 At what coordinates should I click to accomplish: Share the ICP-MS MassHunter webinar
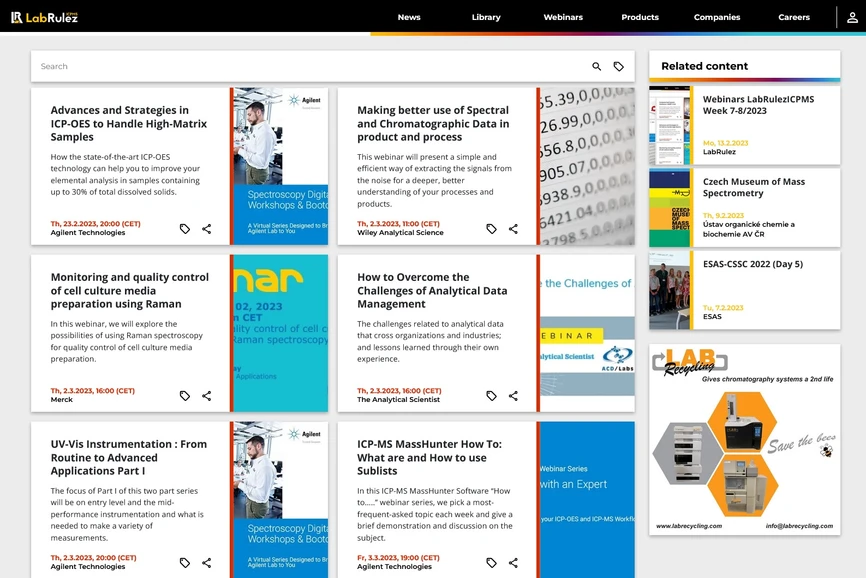pyautogui.click(x=513, y=563)
